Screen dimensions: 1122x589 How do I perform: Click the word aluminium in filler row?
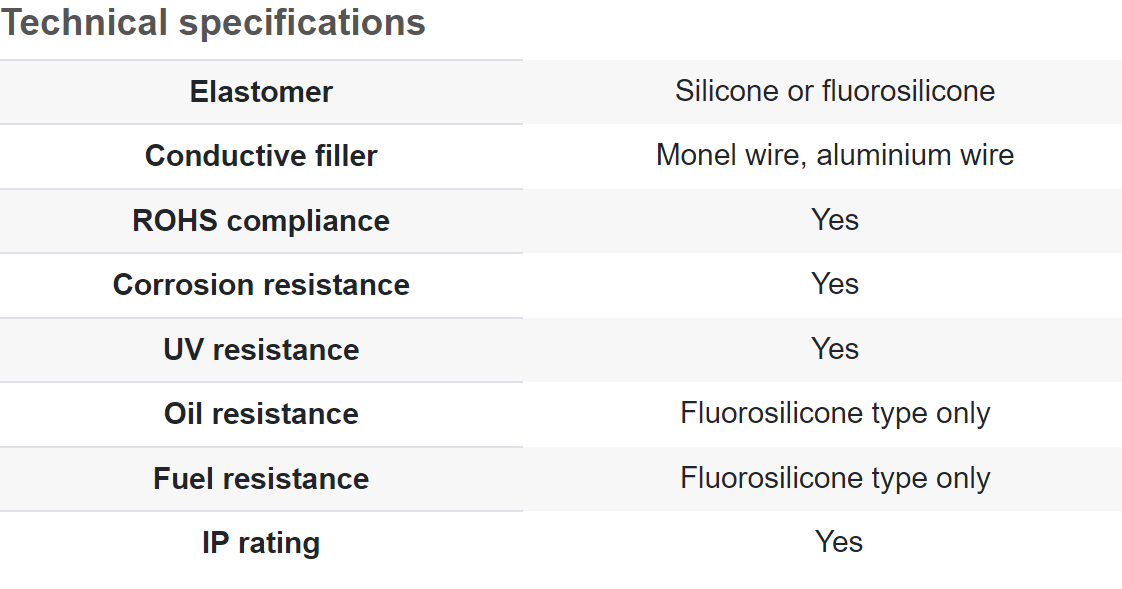click(884, 155)
